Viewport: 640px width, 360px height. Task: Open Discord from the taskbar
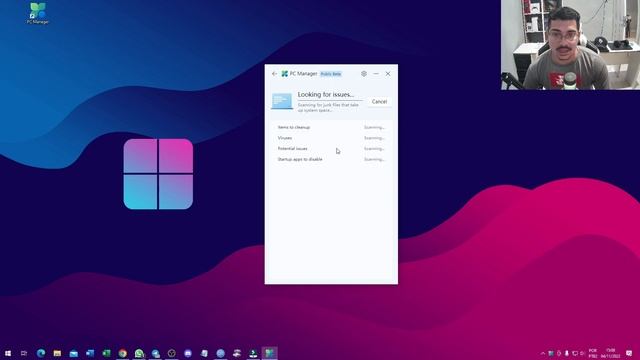[188, 353]
